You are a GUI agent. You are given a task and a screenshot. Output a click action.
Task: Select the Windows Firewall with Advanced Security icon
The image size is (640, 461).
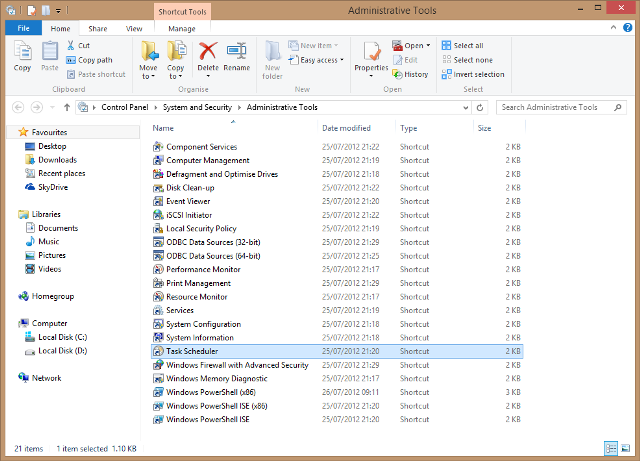158,365
